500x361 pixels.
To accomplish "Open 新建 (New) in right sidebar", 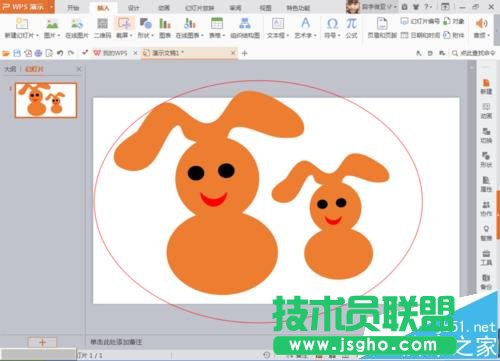I will point(486,86).
